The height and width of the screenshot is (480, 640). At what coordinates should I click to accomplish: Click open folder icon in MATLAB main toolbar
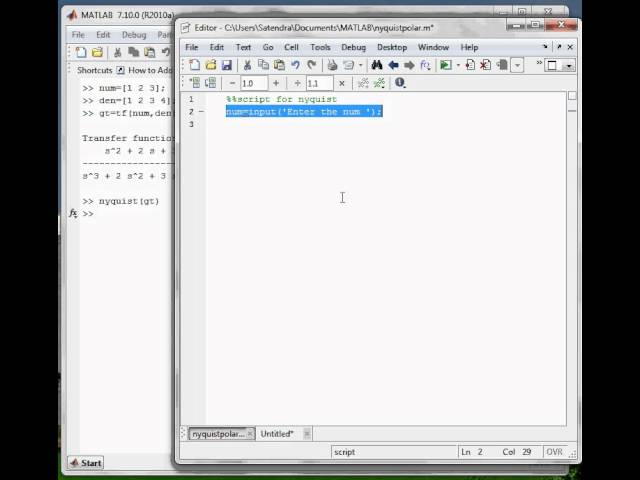coord(97,52)
